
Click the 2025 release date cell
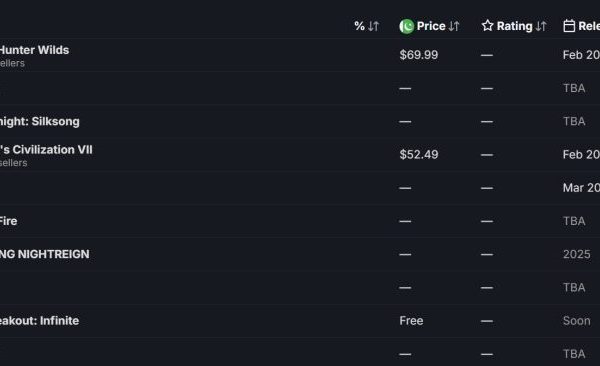click(x=576, y=254)
